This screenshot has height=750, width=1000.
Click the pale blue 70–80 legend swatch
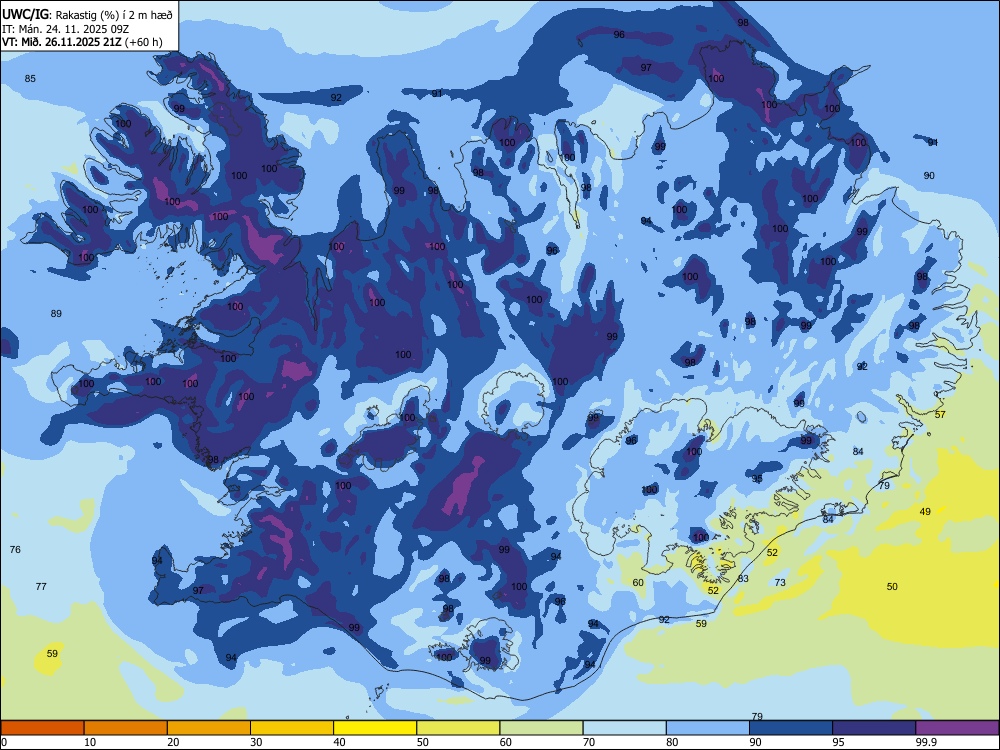point(624,728)
